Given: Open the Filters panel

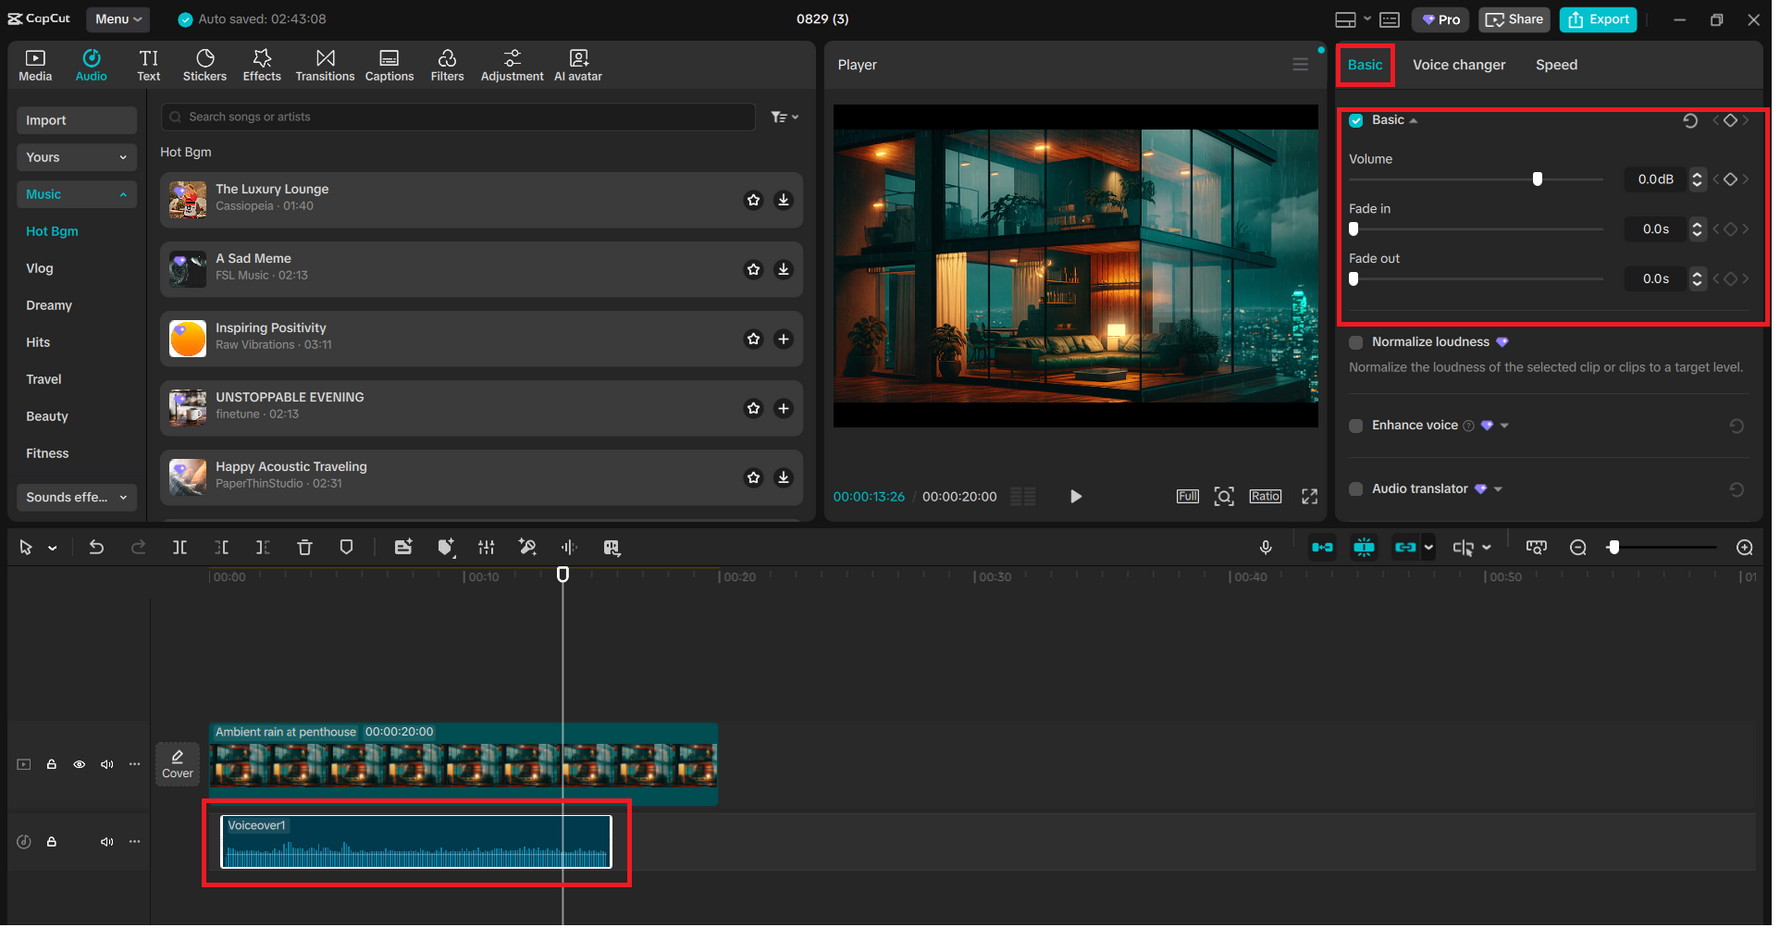Looking at the screenshot, I should tap(448, 65).
